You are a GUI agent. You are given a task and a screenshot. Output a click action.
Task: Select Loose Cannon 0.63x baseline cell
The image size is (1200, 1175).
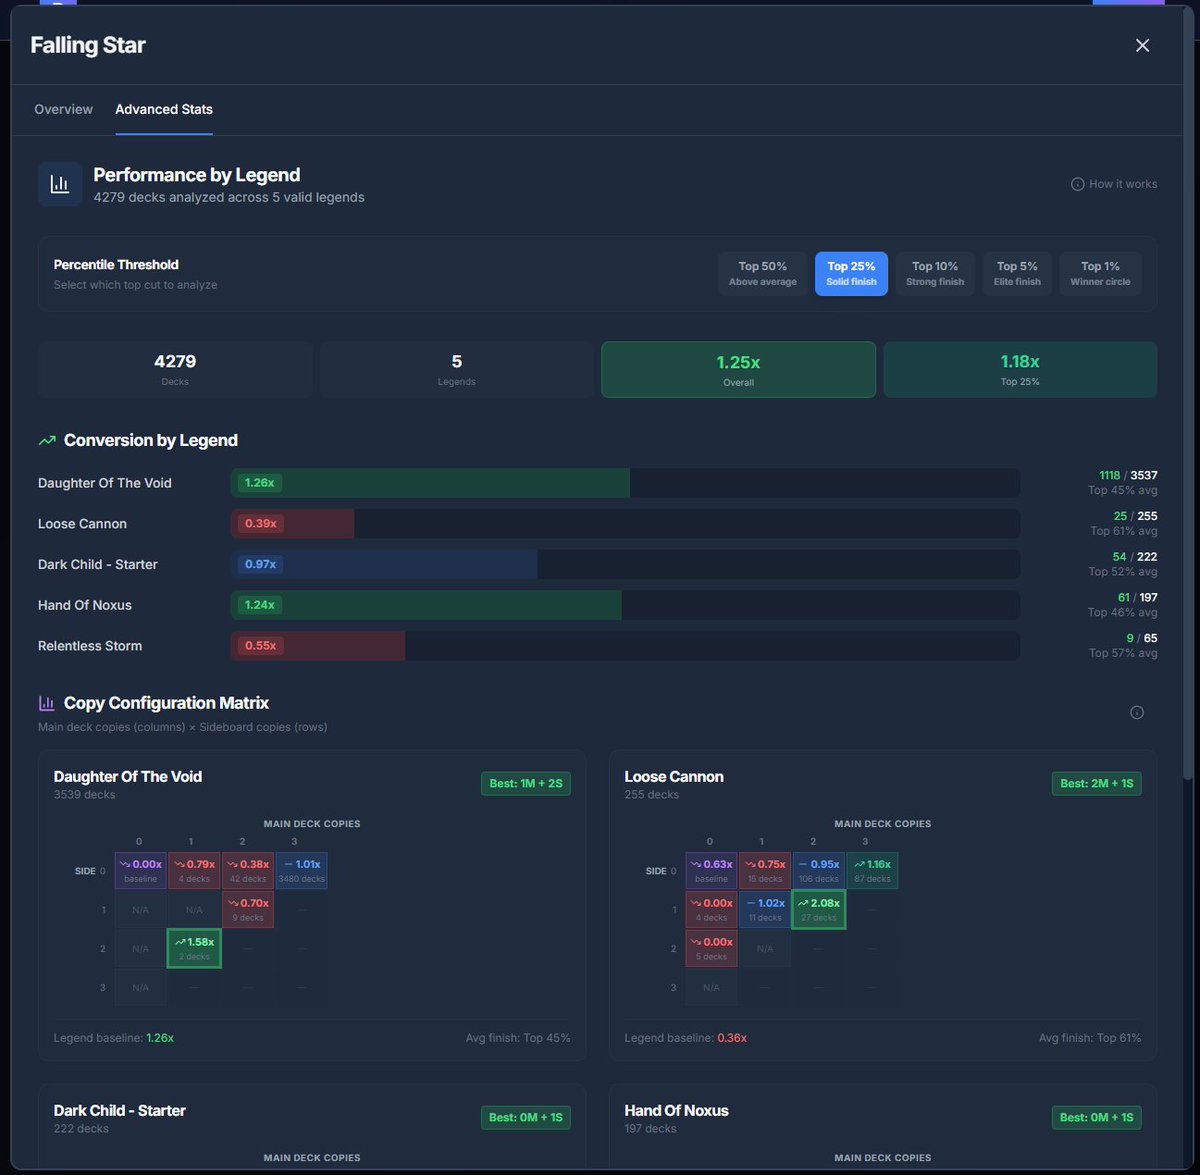click(711, 870)
